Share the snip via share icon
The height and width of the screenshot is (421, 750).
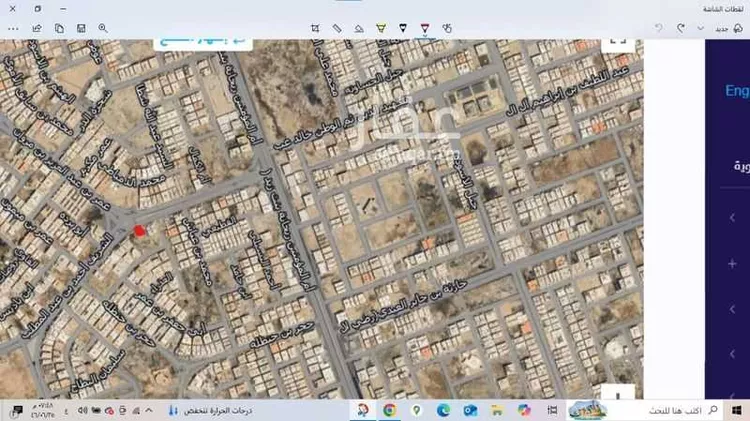point(37,29)
